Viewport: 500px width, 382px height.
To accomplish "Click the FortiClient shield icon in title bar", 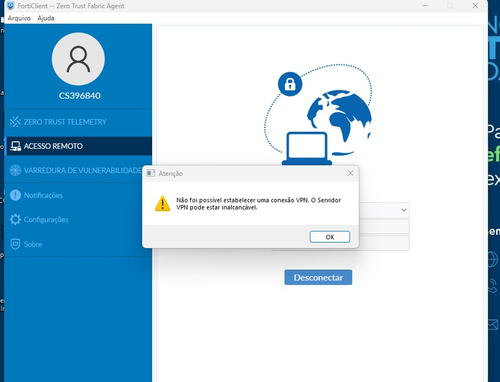I will point(11,6).
